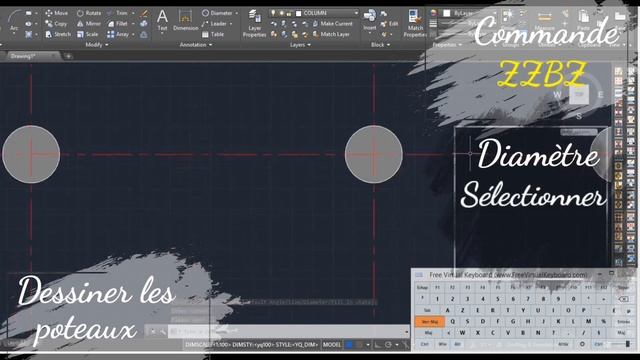Expand the Block panel
Viewport: 640px width, 360px height.
[x=380, y=45]
